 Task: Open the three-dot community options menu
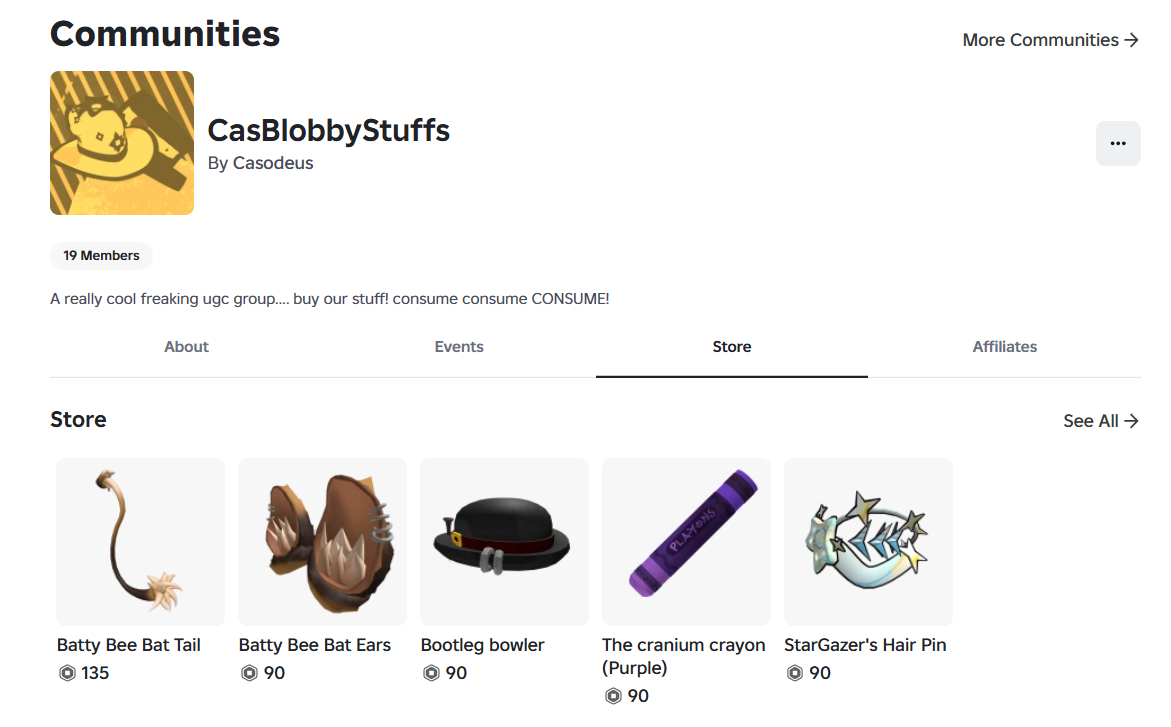pos(1118,144)
